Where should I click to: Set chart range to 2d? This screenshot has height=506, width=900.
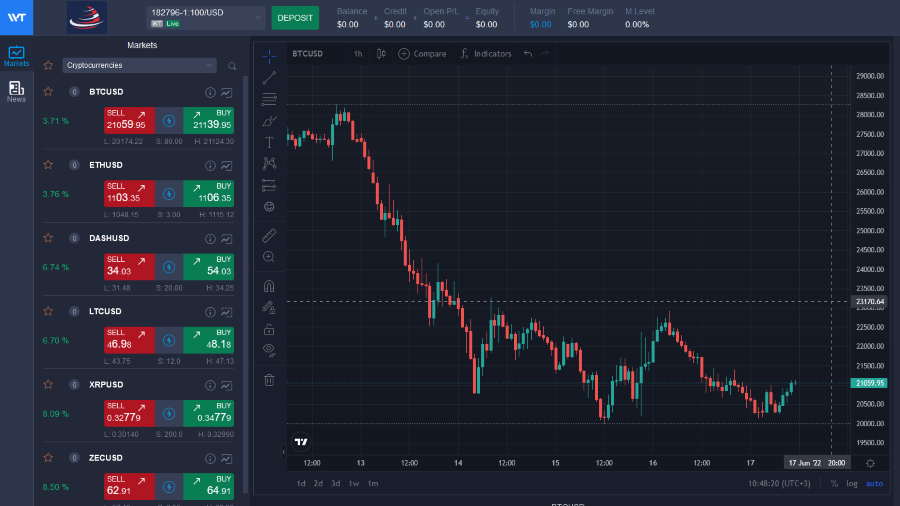coord(318,484)
